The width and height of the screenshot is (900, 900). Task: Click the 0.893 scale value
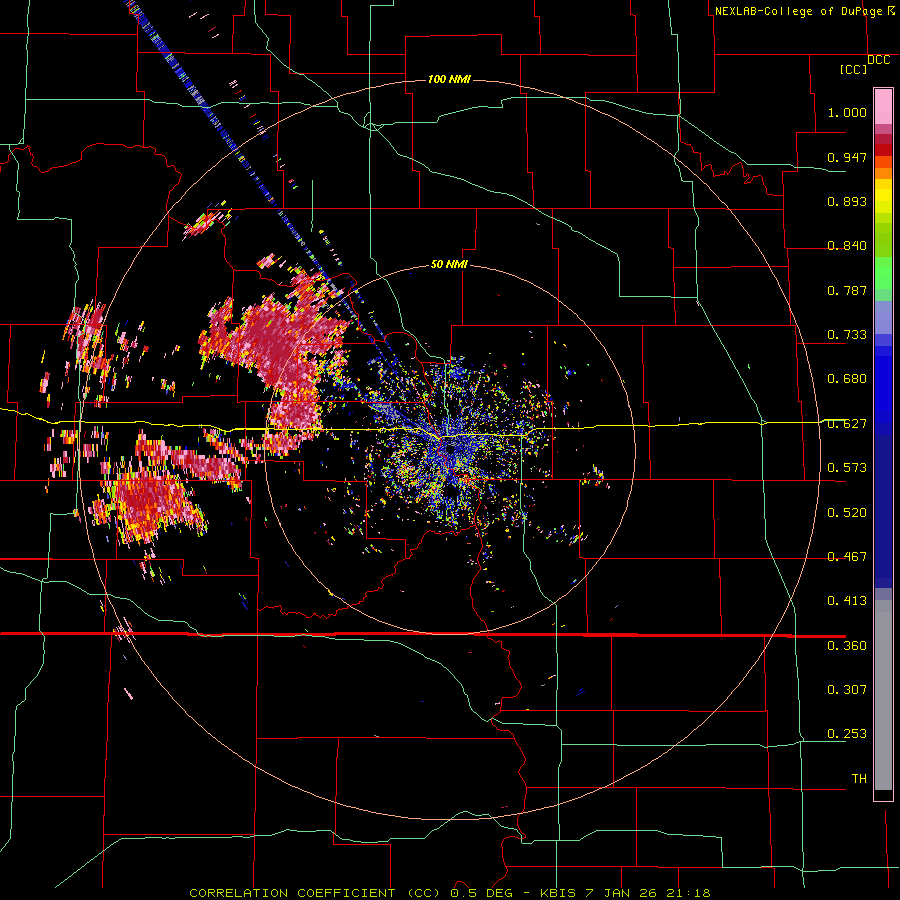(x=847, y=201)
